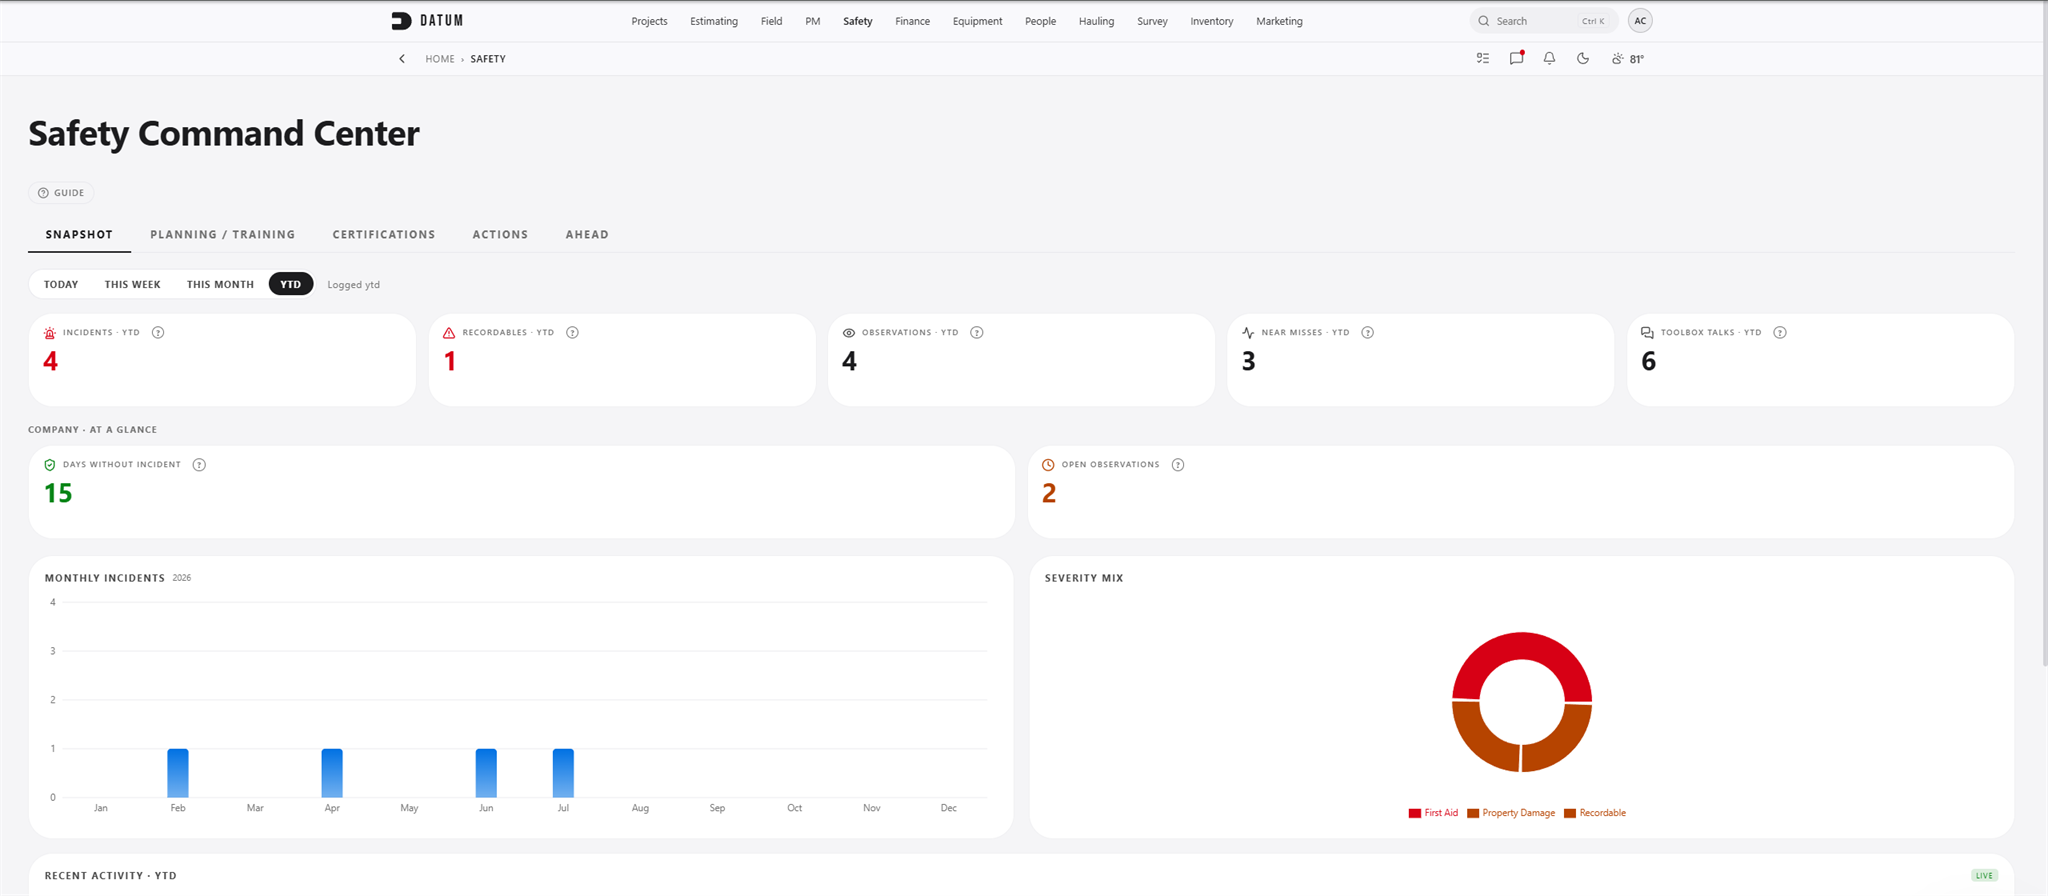Toggle dark mode moon icon
This screenshot has height=896, width=2048.
(x=1583, y=59)
